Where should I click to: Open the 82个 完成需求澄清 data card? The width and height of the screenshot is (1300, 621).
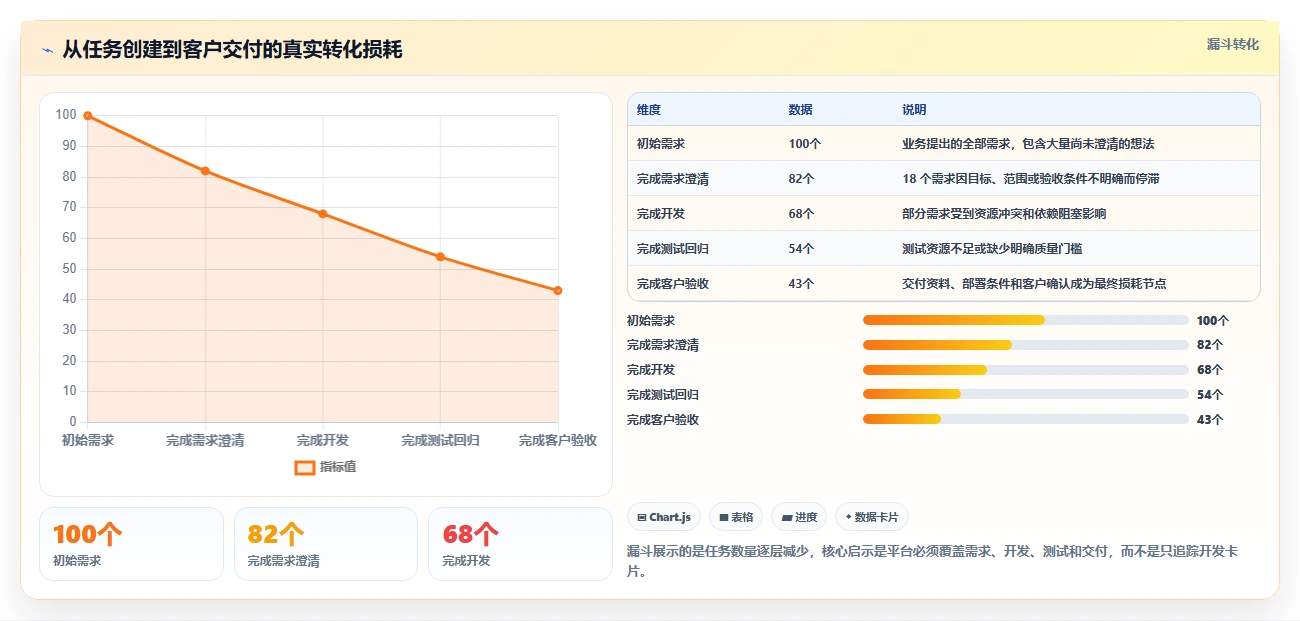click(x=326, y=544)
